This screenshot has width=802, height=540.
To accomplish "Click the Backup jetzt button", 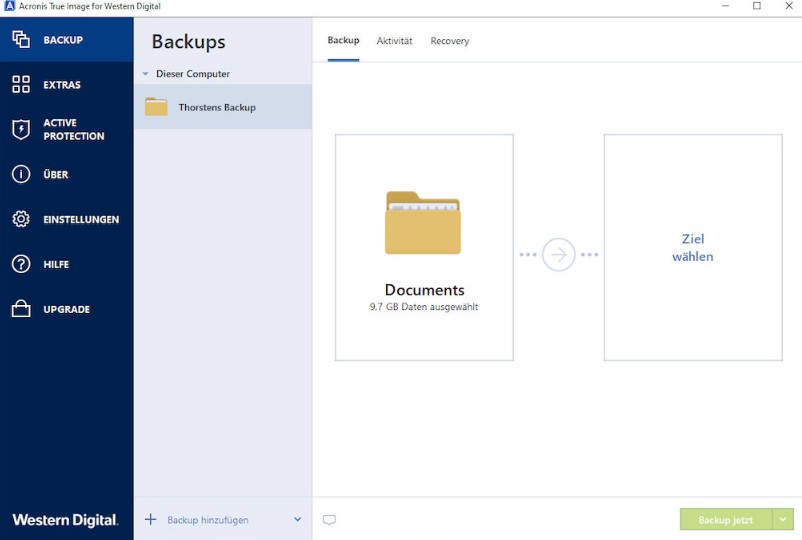I will [726, 520].
